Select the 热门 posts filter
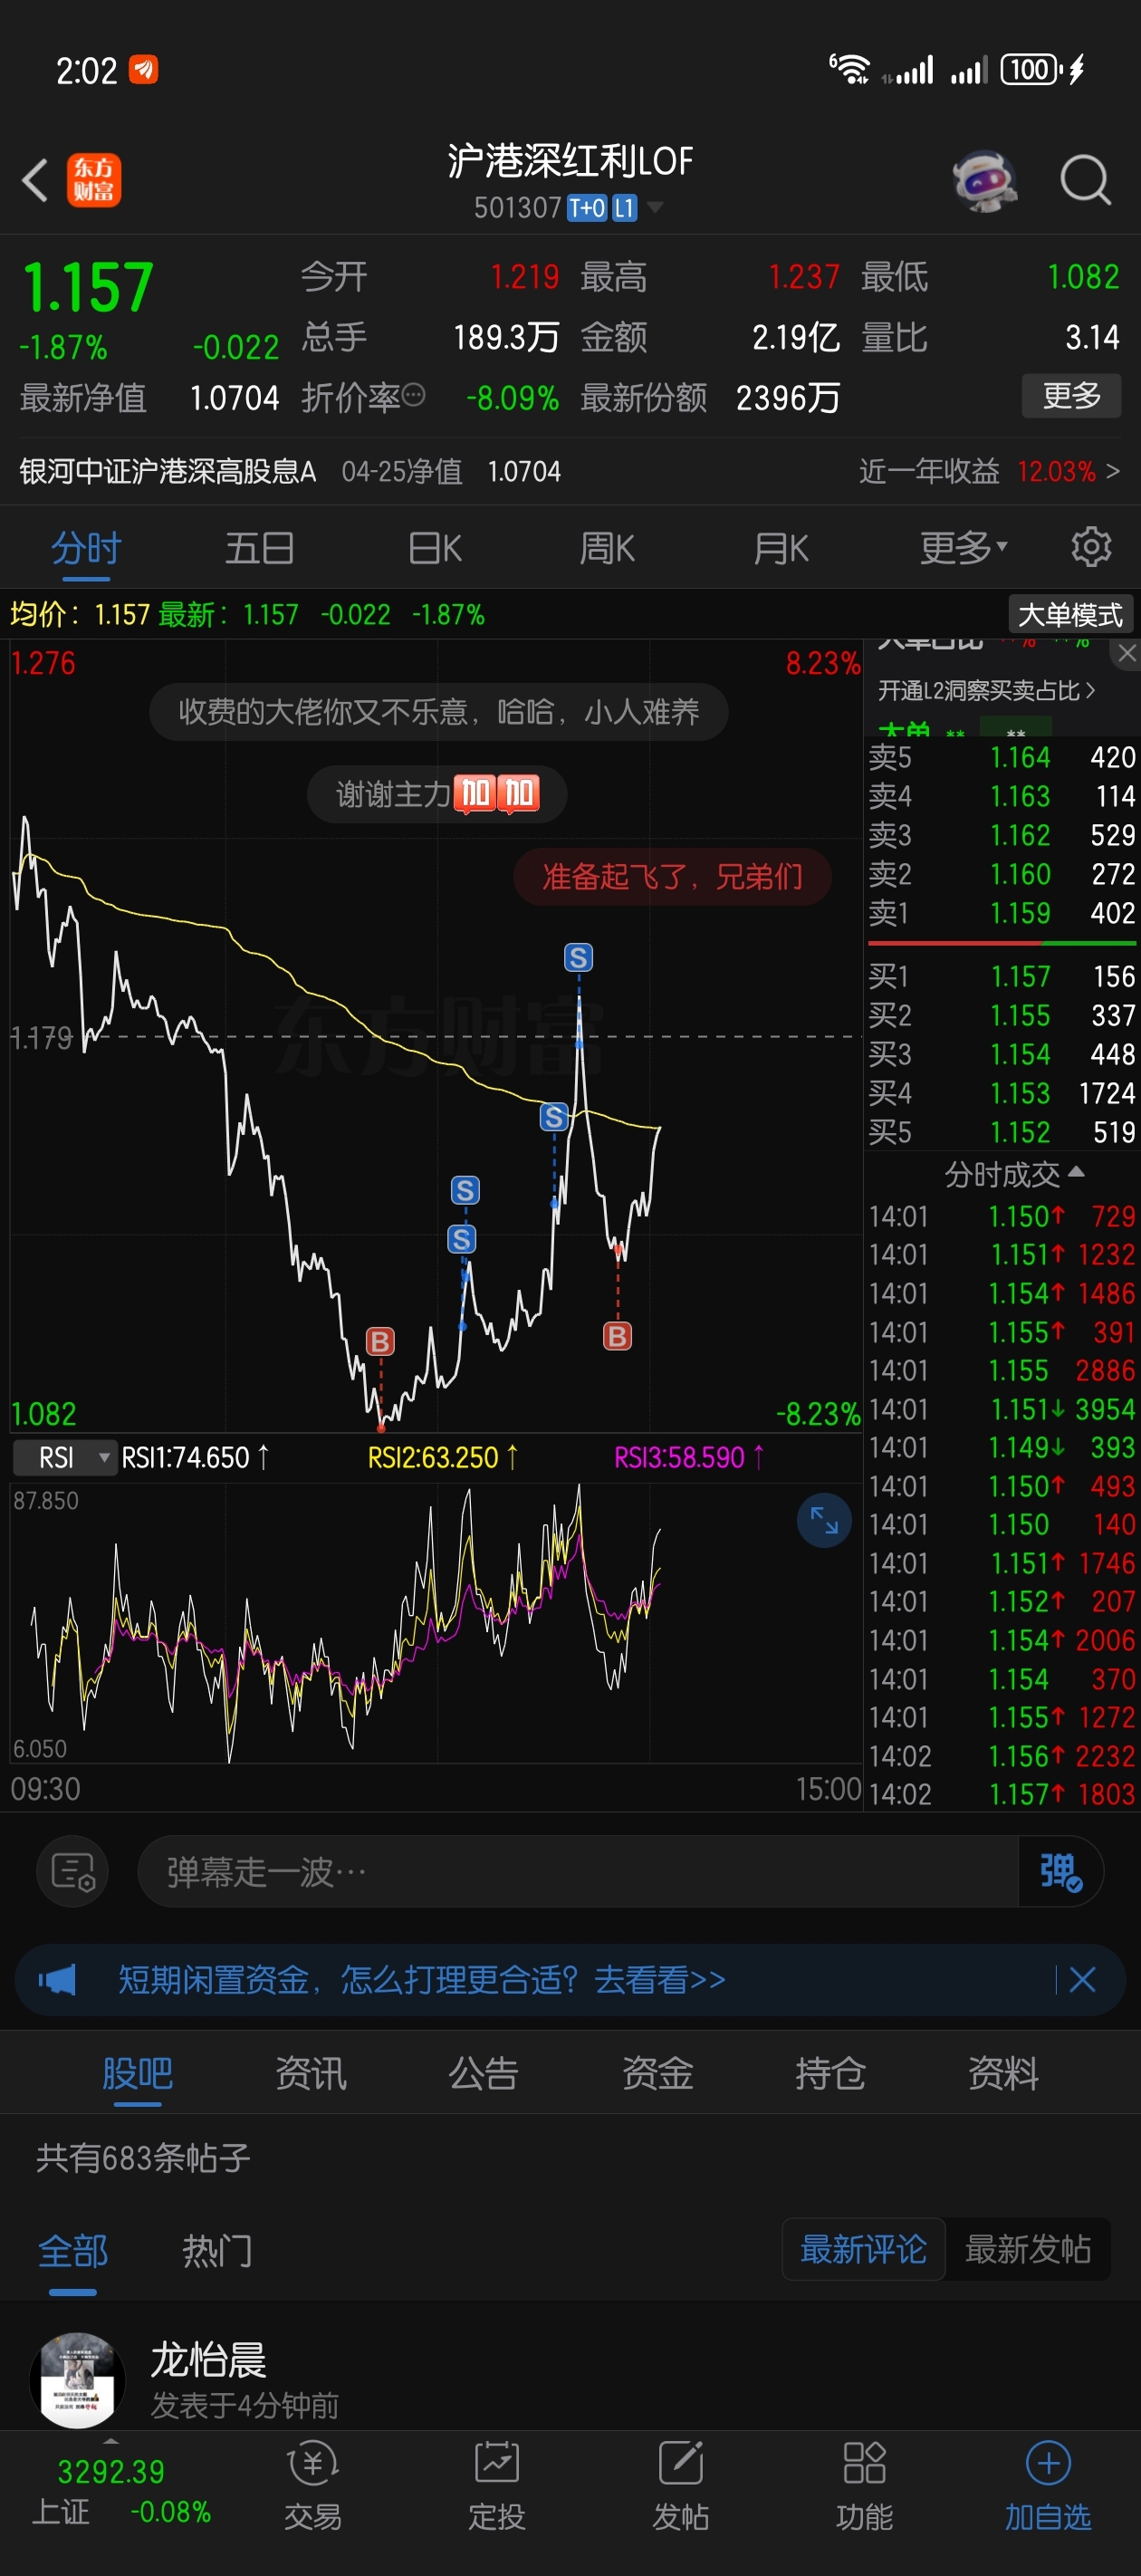Viewport: 1141px width, 2576px height. click(217, 2251)
